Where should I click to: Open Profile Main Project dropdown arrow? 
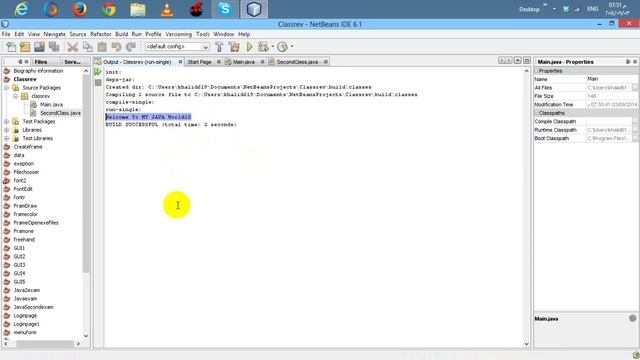[x=291, y=47]
